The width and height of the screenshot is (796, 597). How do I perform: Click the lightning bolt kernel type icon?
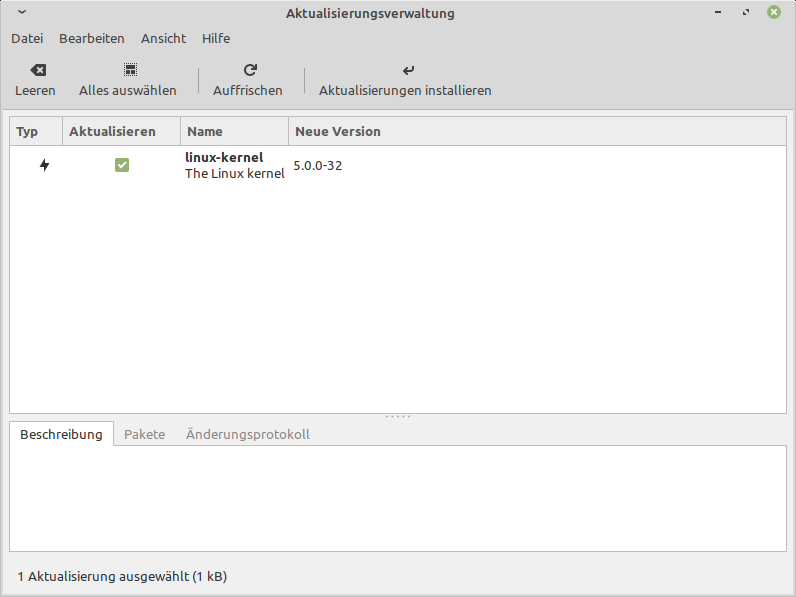[44, 165]
